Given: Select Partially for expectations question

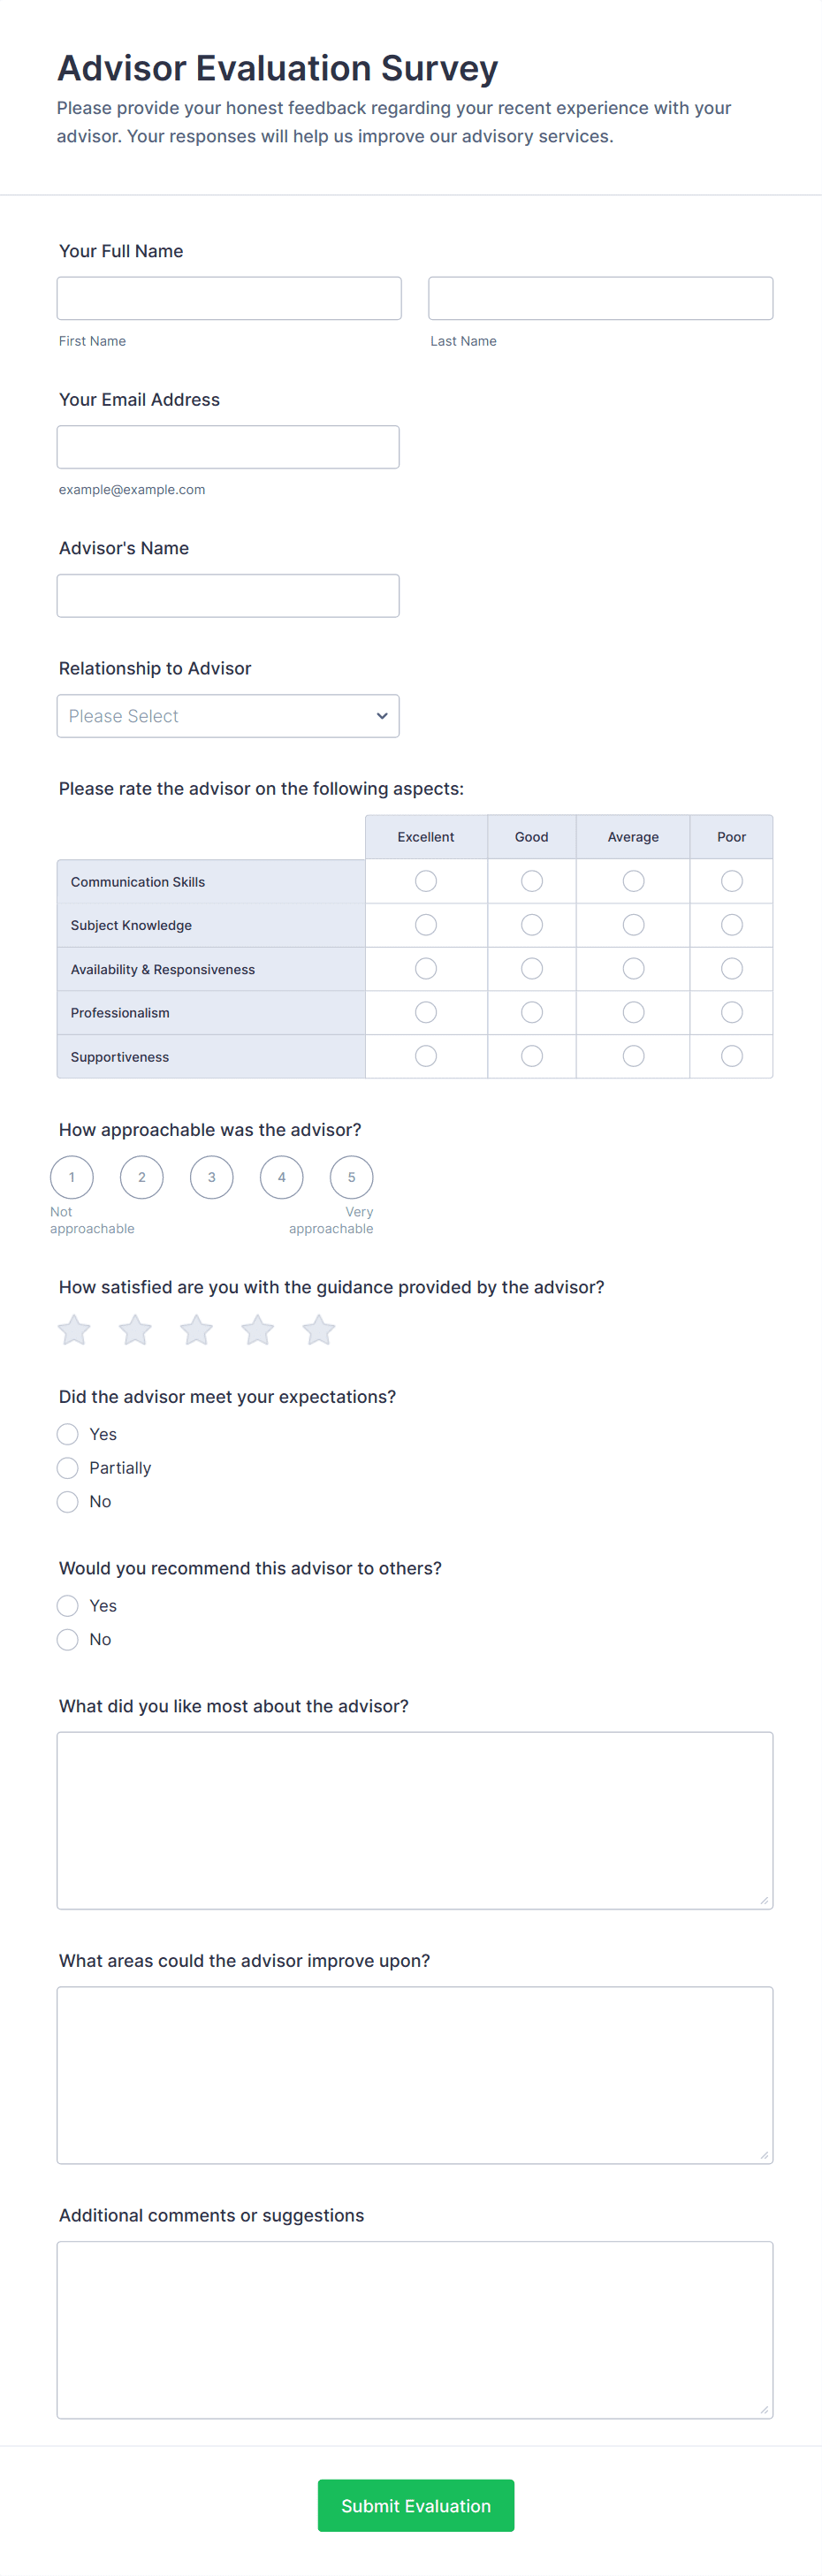Looking at the screenshot, I should (68, 1468).
